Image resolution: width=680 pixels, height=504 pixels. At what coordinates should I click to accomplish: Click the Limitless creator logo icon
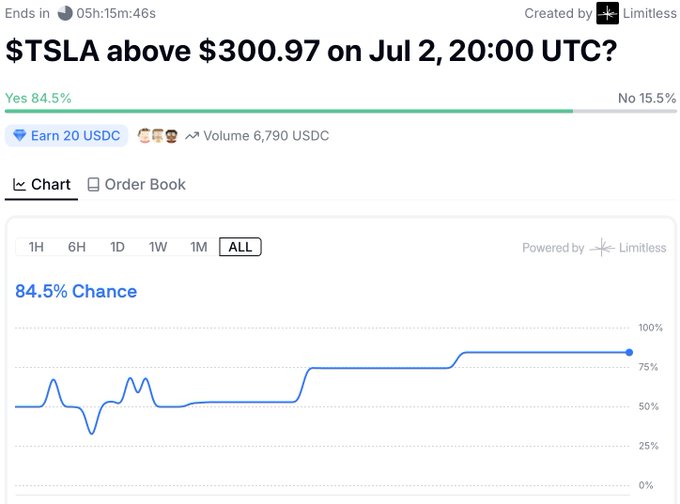click(x=607, y=13)
